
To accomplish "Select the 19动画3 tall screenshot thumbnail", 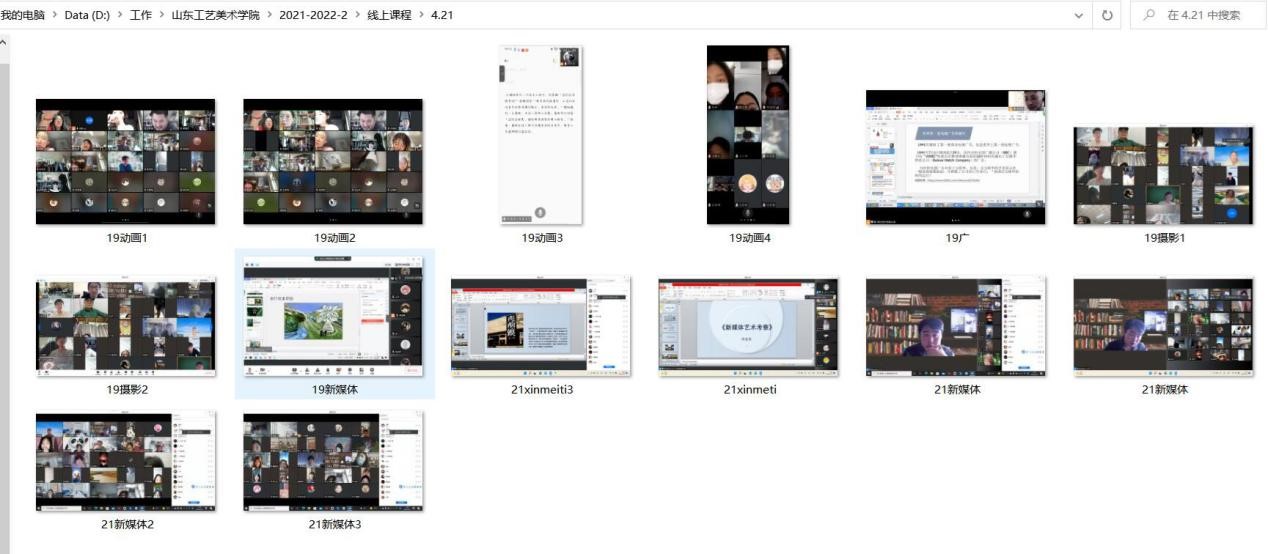I will (541, 135).
